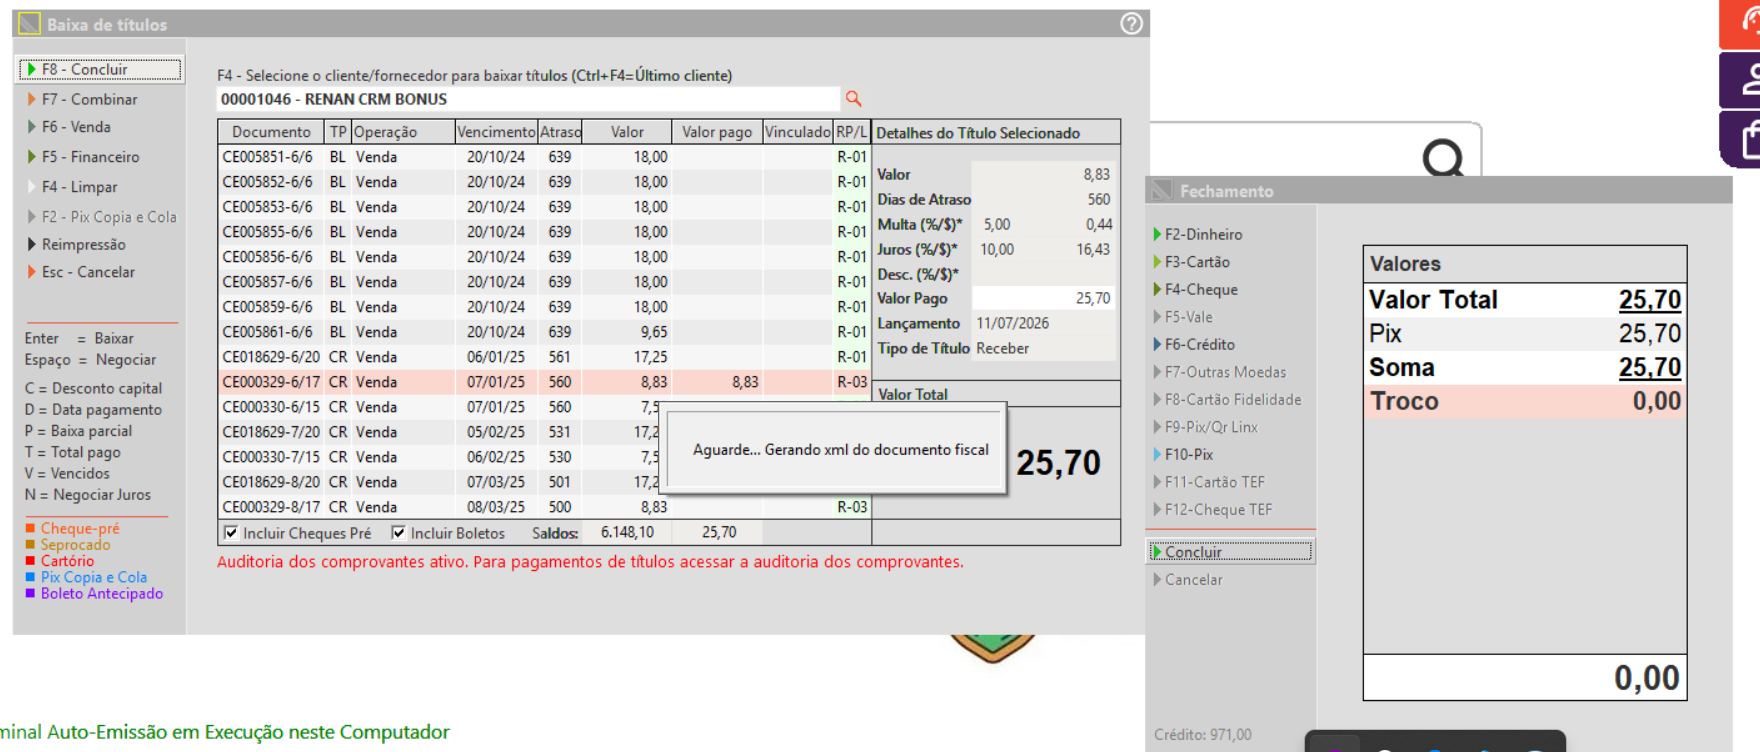The image size is (1760, 752).
Task: Click the Vencimento column header
Action: (496, 132)
